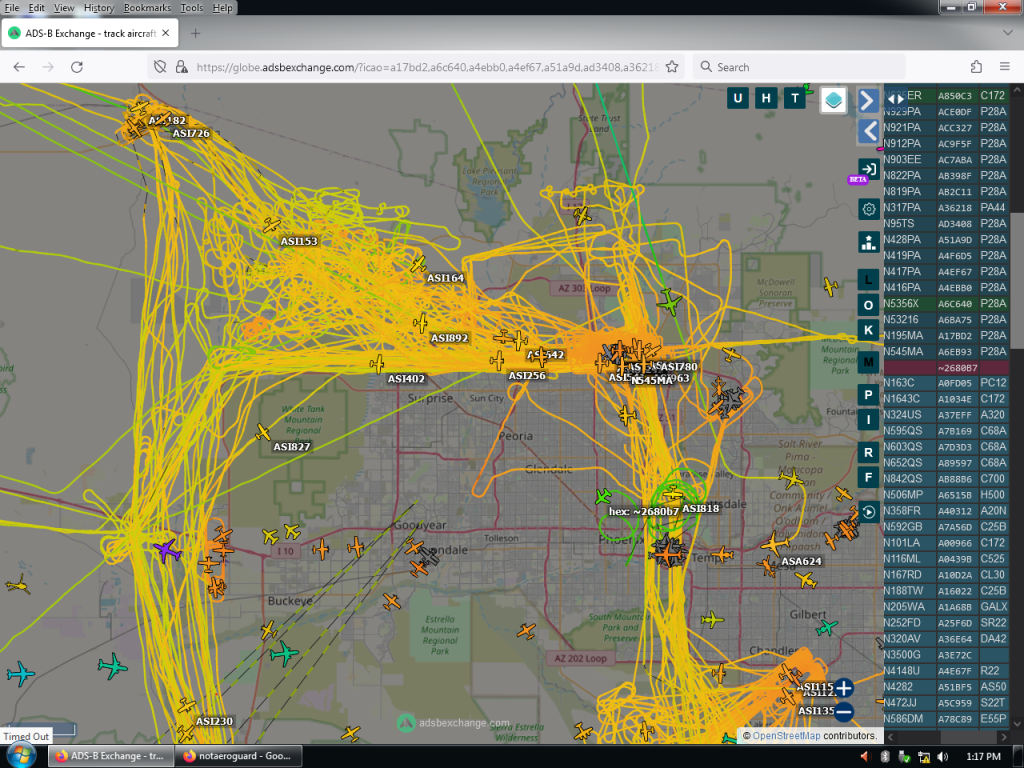The height and width of the screenshot is (768, 1024).
Task: Open the stats leaderboard icon
Action: (x=869, y=242)
